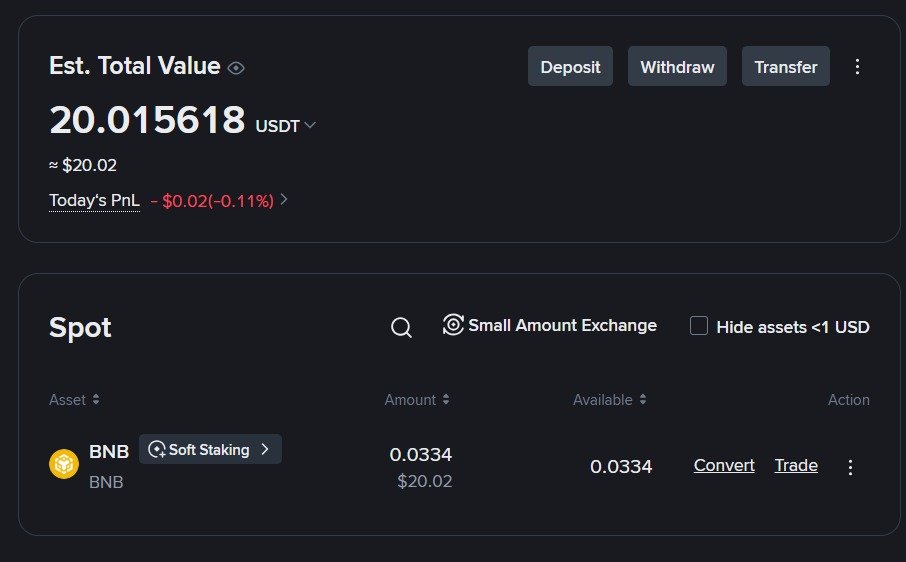Click the ≈ $20.02 estimate text
This screenshot has height=562, width=906.
pyautogui.click(x=83, y=166)
